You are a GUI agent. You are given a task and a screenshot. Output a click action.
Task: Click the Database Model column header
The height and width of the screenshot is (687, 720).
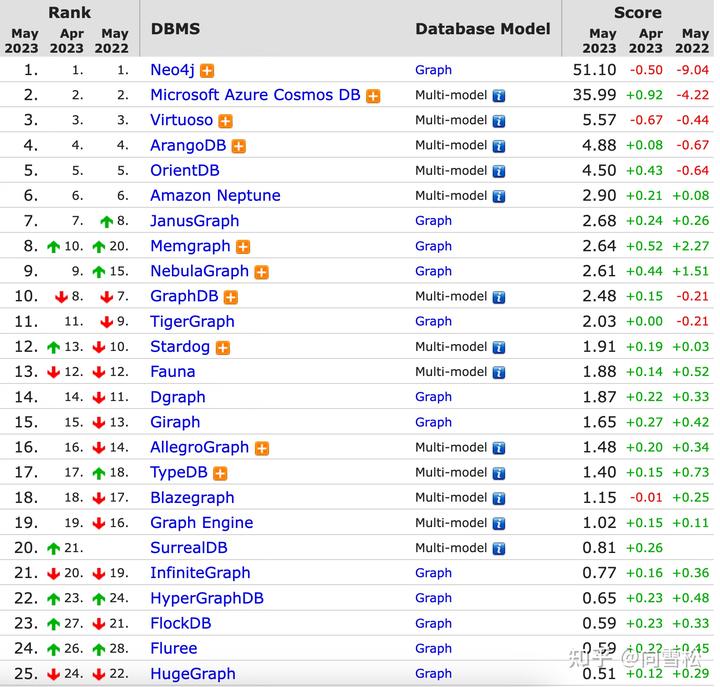tap(482, 29)
